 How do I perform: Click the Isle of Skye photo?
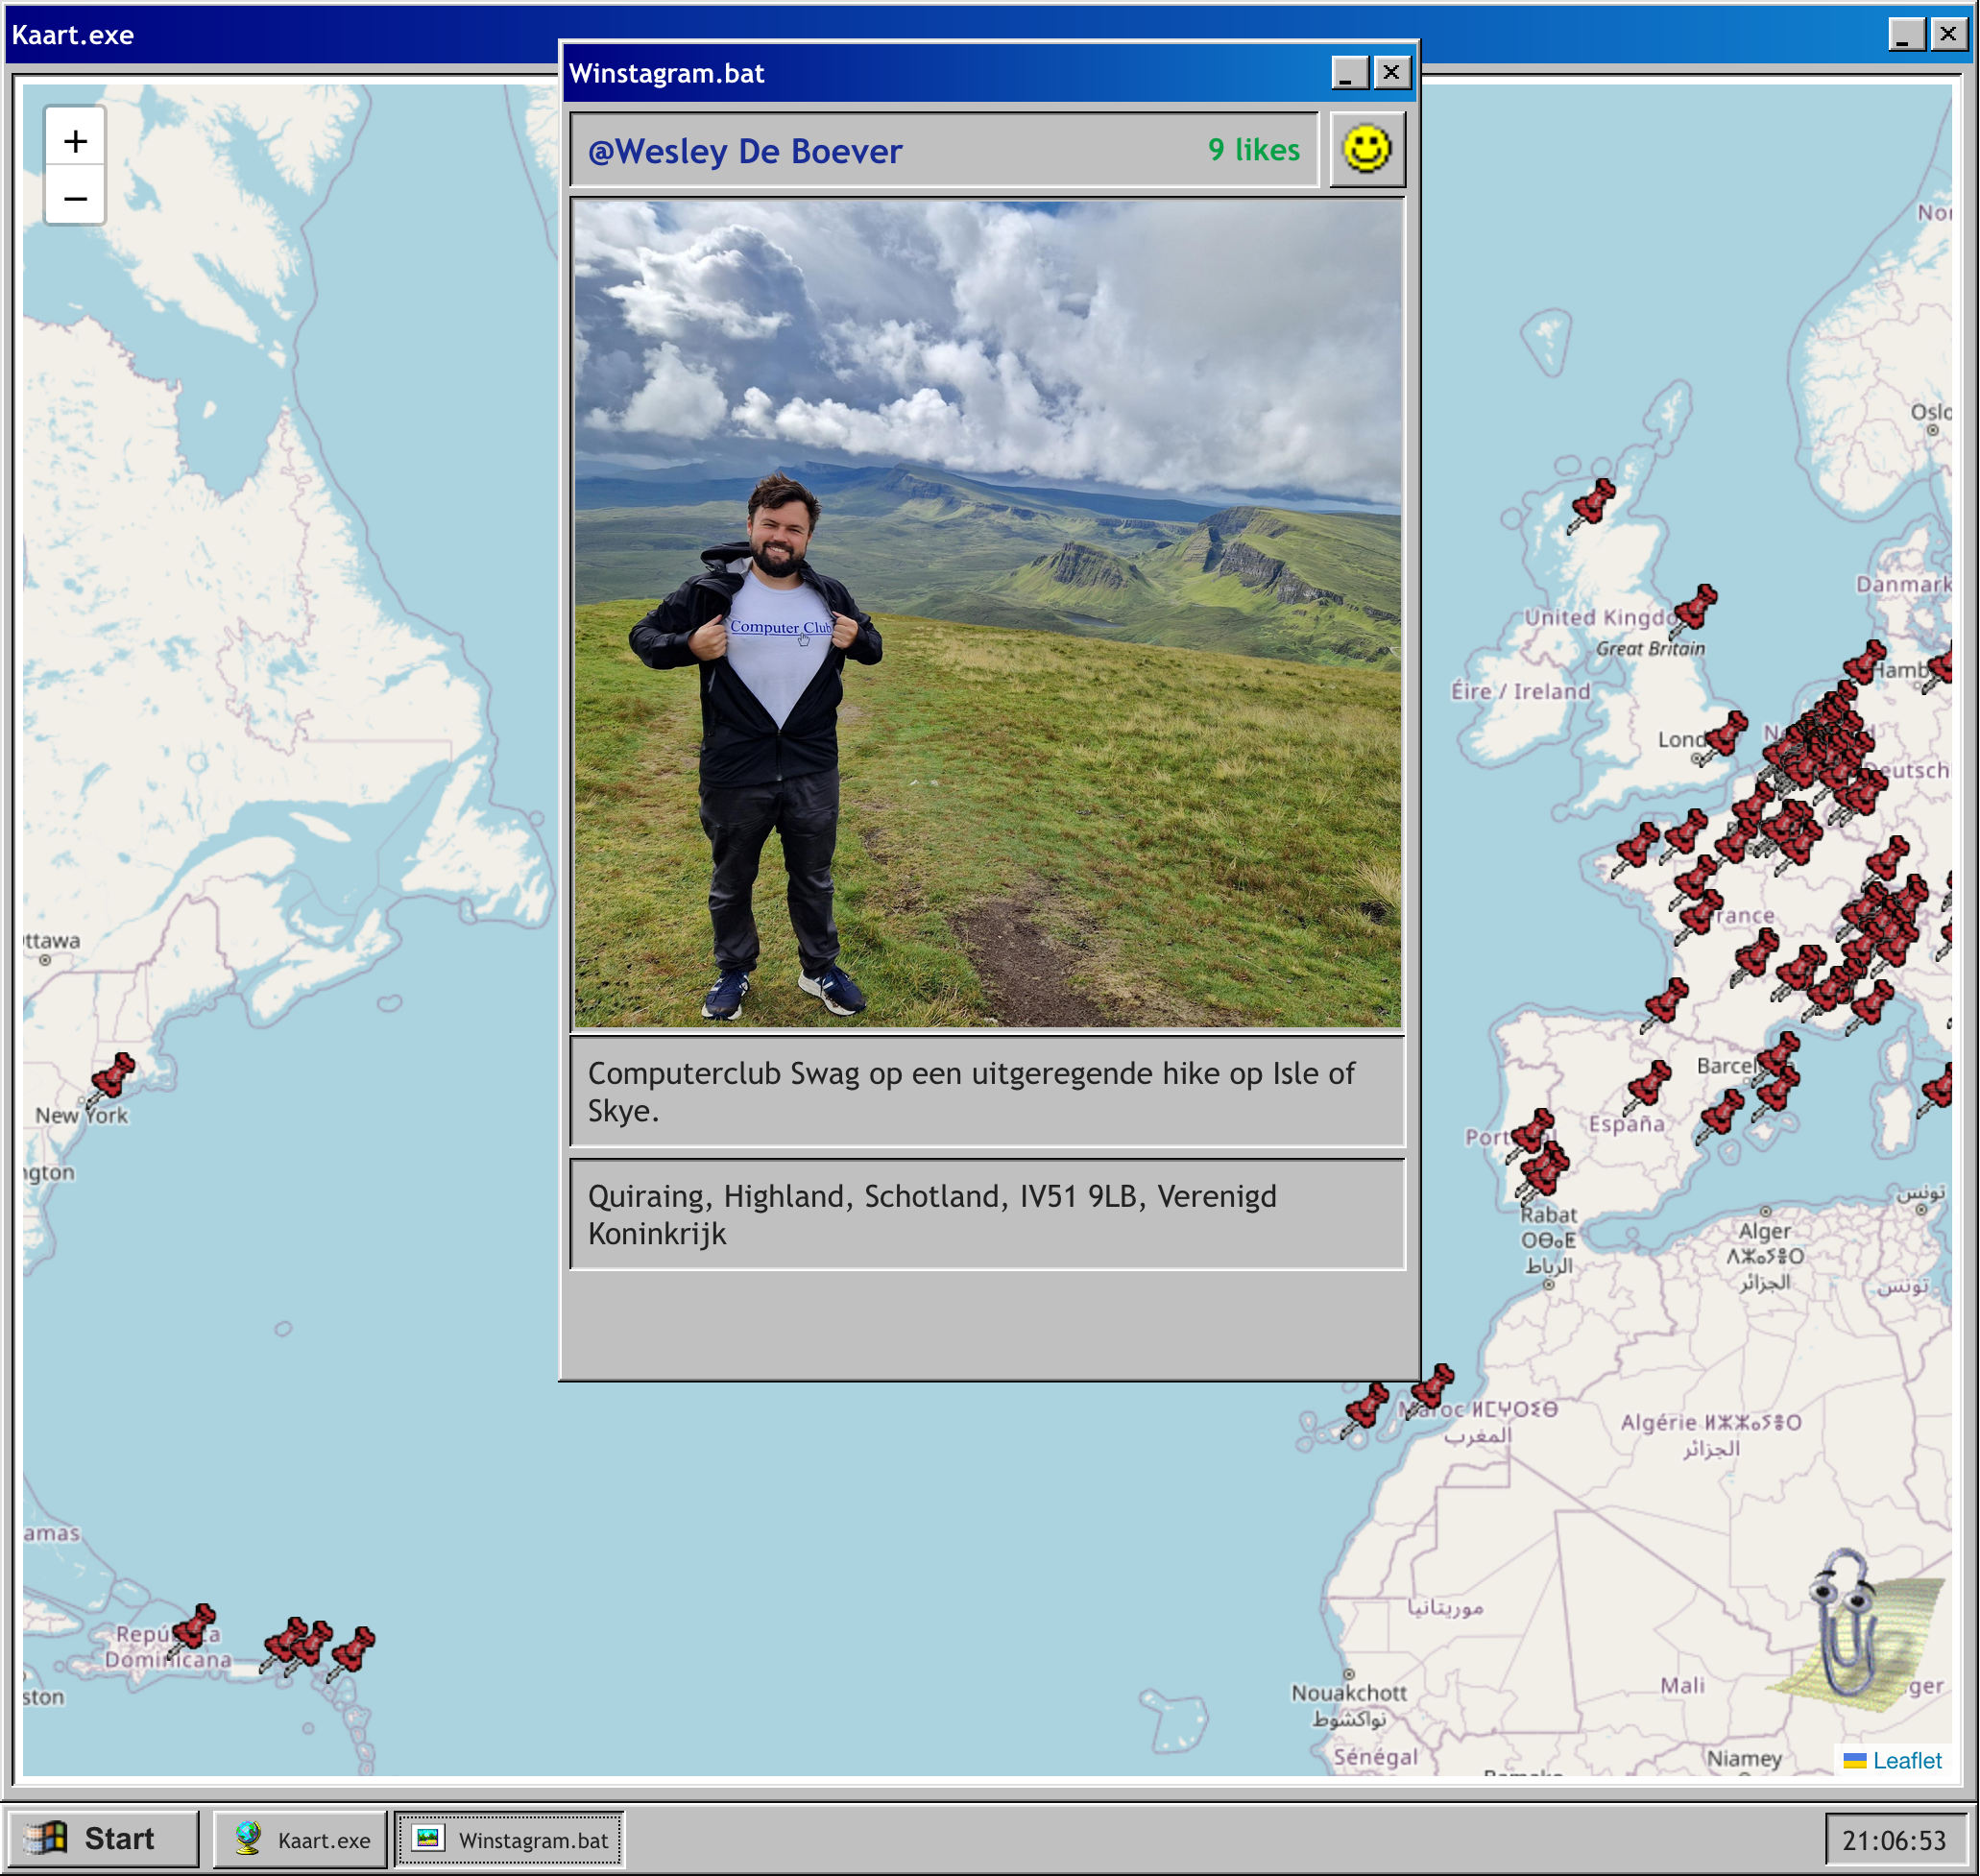(987, 613)
